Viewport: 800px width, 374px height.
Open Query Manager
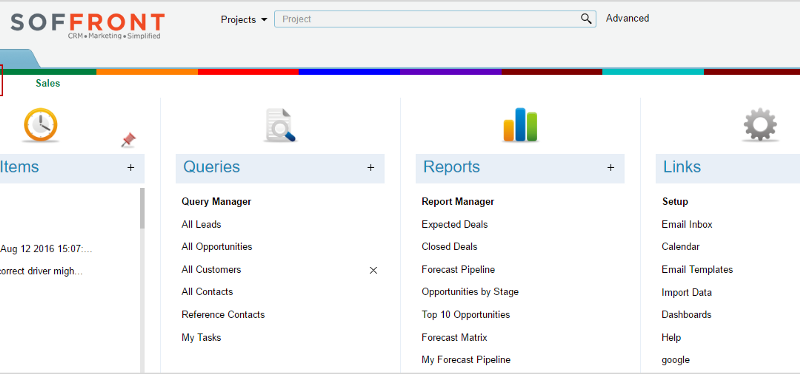(216, 202)
